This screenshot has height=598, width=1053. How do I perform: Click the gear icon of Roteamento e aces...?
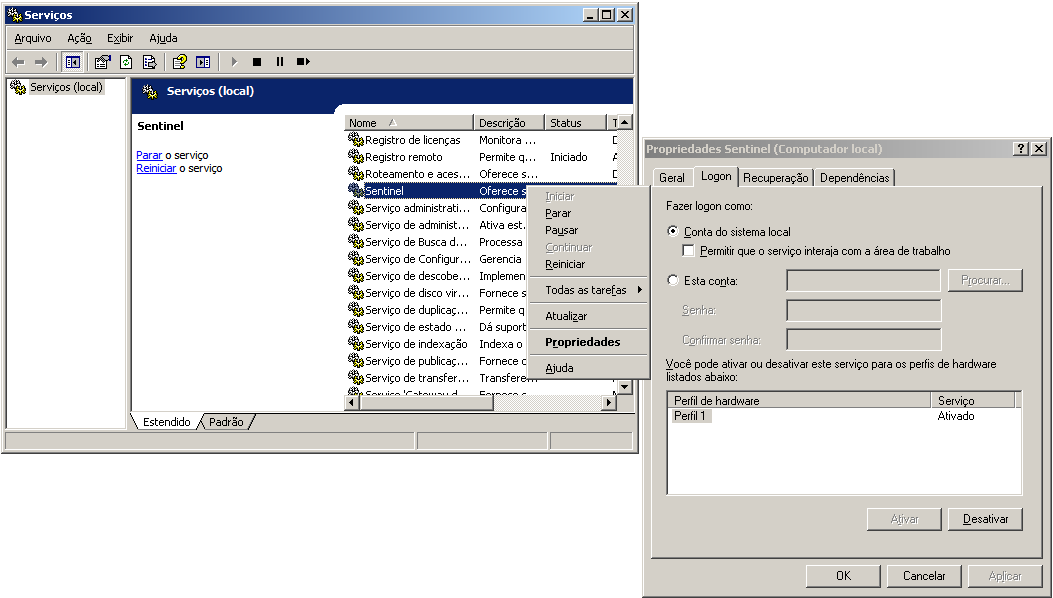(355, 173)
